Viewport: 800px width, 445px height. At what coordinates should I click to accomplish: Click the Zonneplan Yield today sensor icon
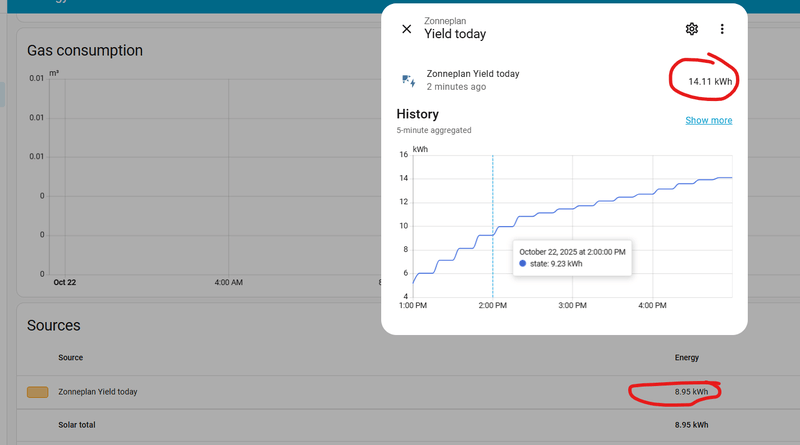pos(407,80)
